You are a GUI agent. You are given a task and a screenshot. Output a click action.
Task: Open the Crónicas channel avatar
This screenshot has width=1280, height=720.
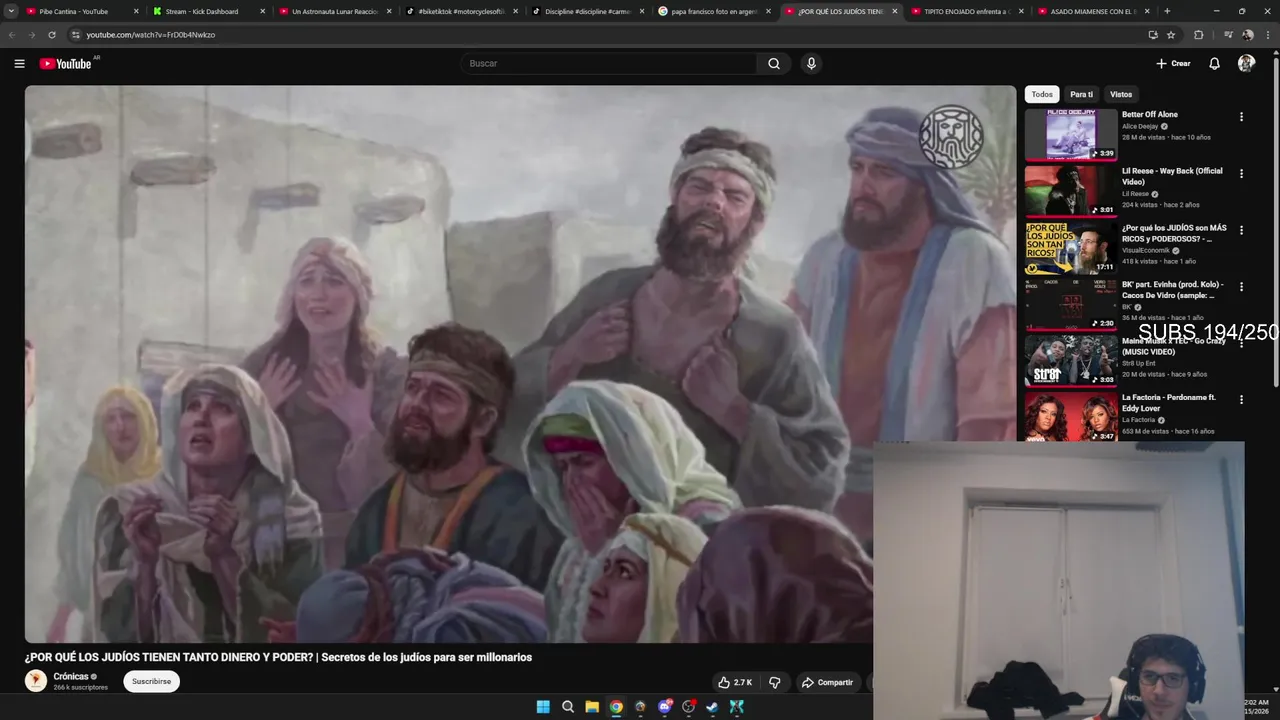(36, 681)
